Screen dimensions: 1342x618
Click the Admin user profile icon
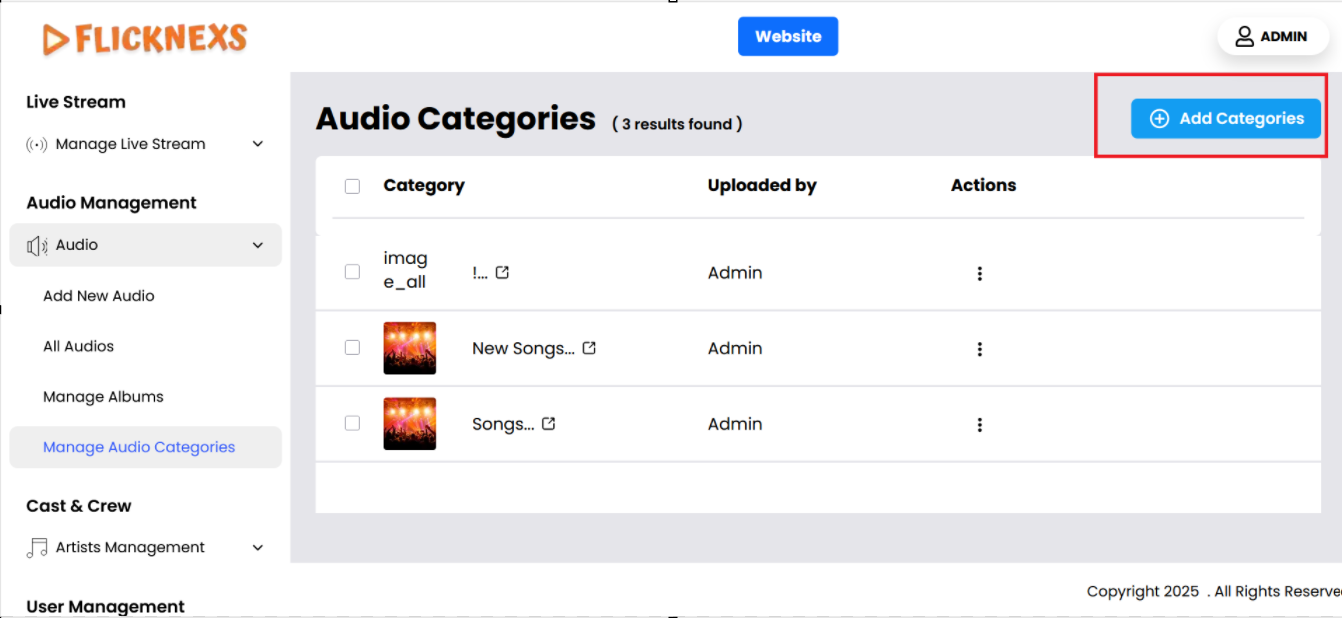[1244, 36]
